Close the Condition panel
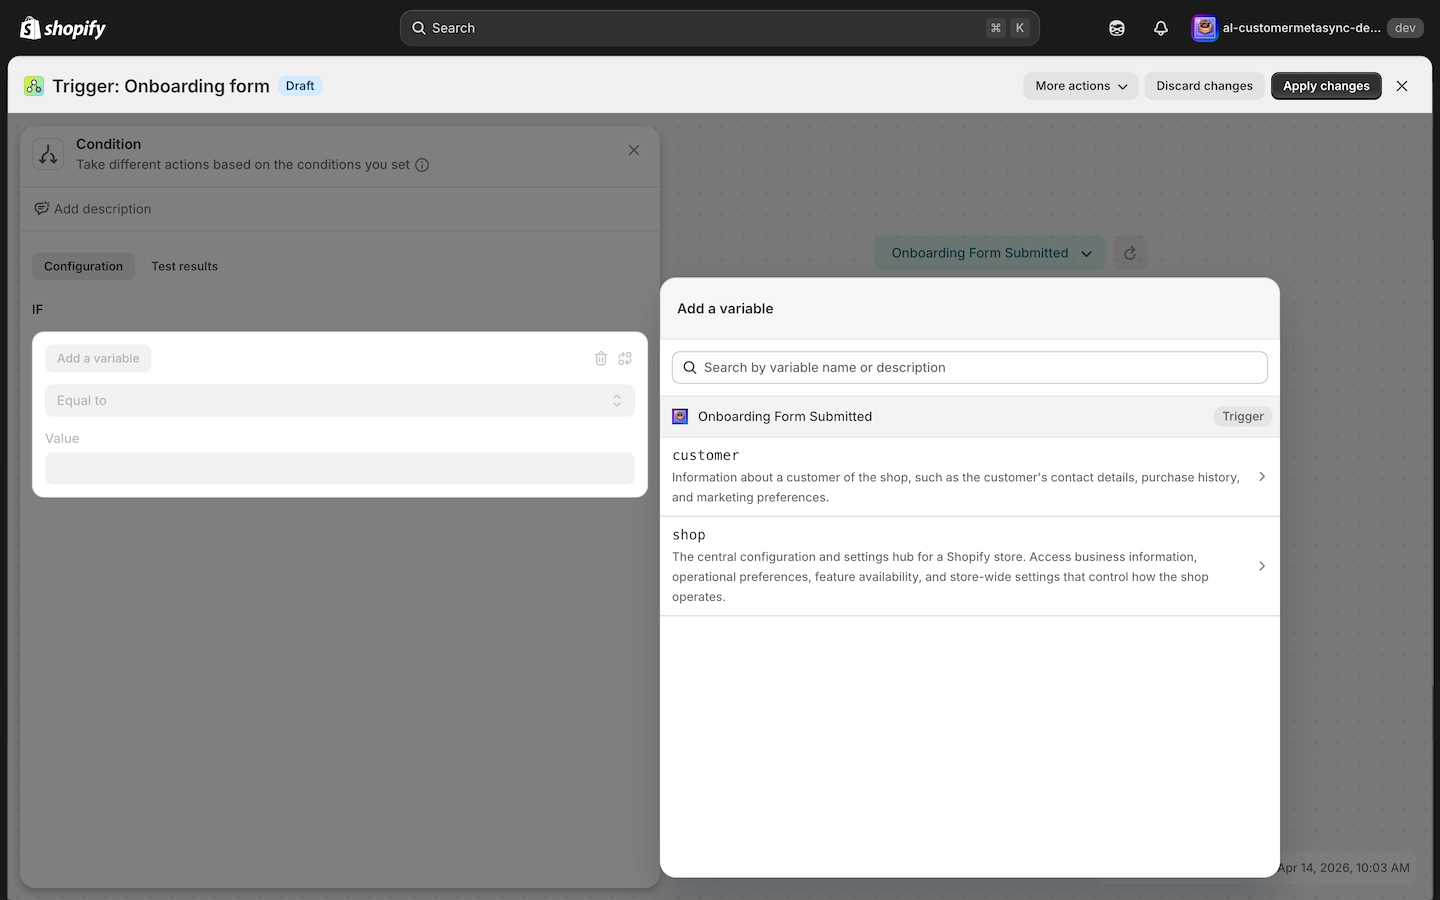Image resolution: width=1440 pixels, height=900 pixels. pyautogui.click(x=634, y=150)
